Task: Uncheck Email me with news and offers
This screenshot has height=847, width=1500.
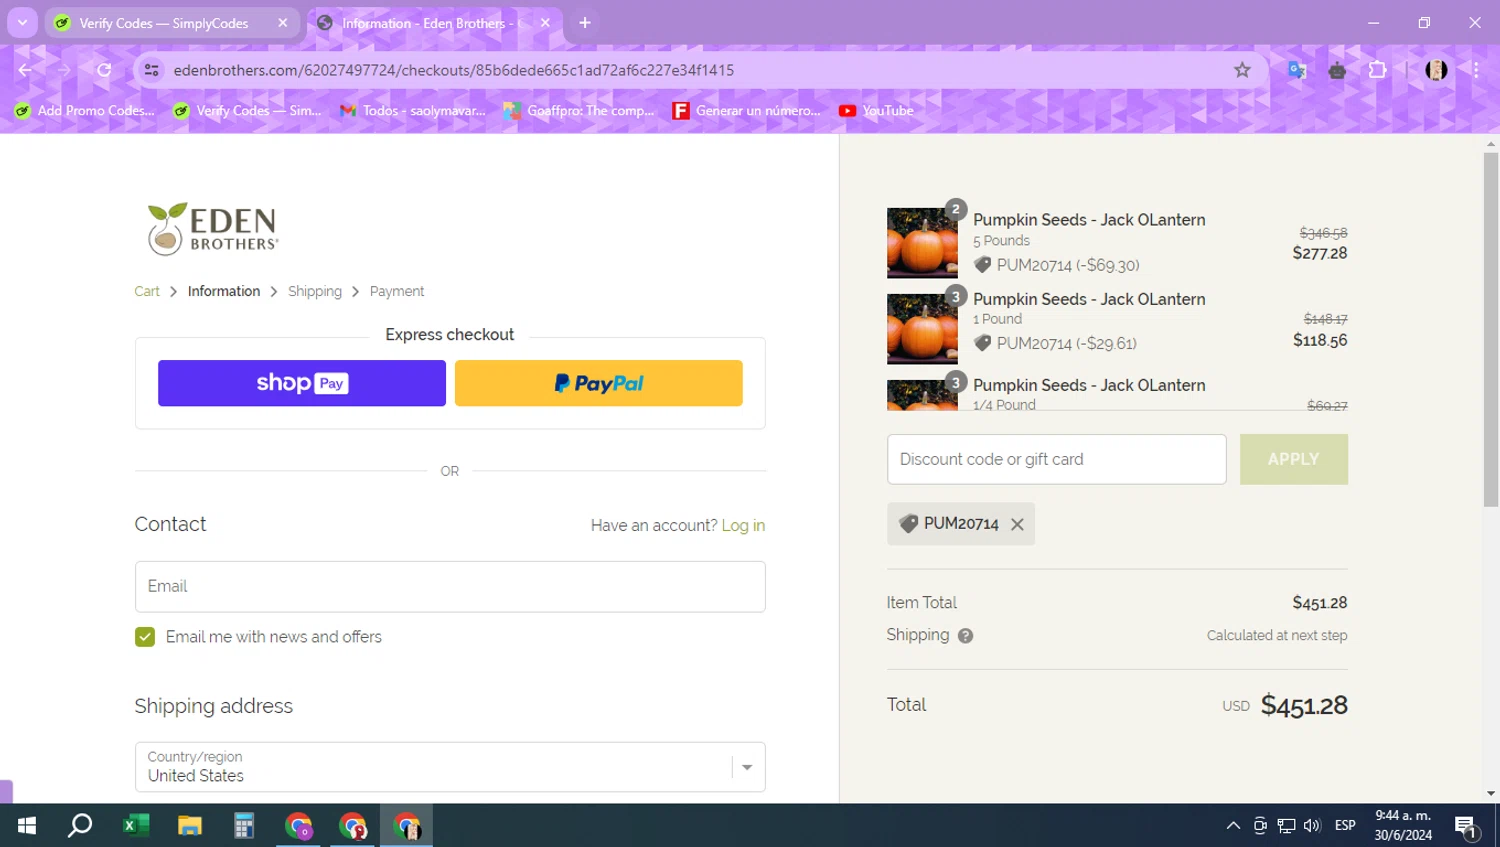Action: tap(145, 637)
